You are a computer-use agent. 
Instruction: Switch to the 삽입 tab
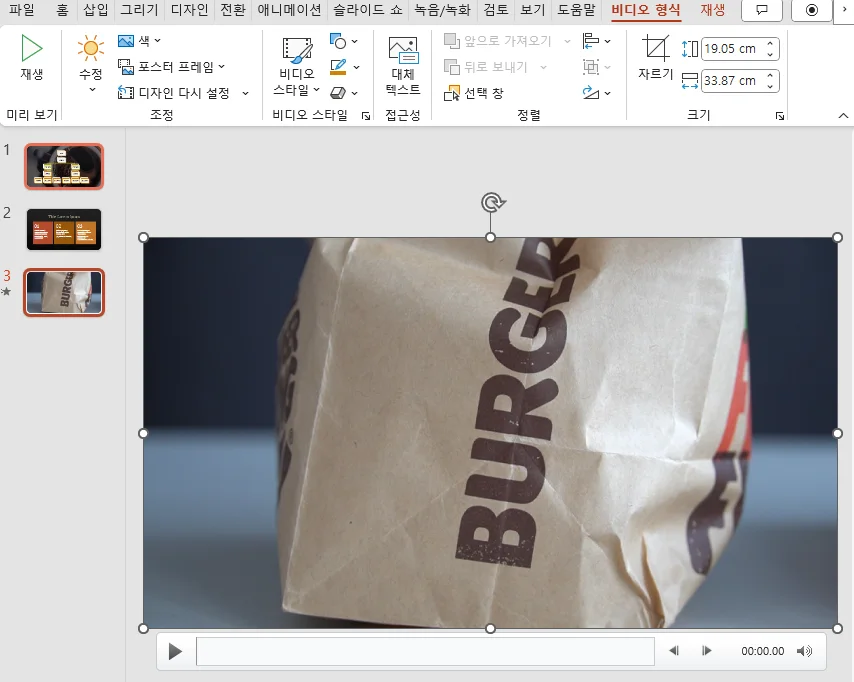96,10
